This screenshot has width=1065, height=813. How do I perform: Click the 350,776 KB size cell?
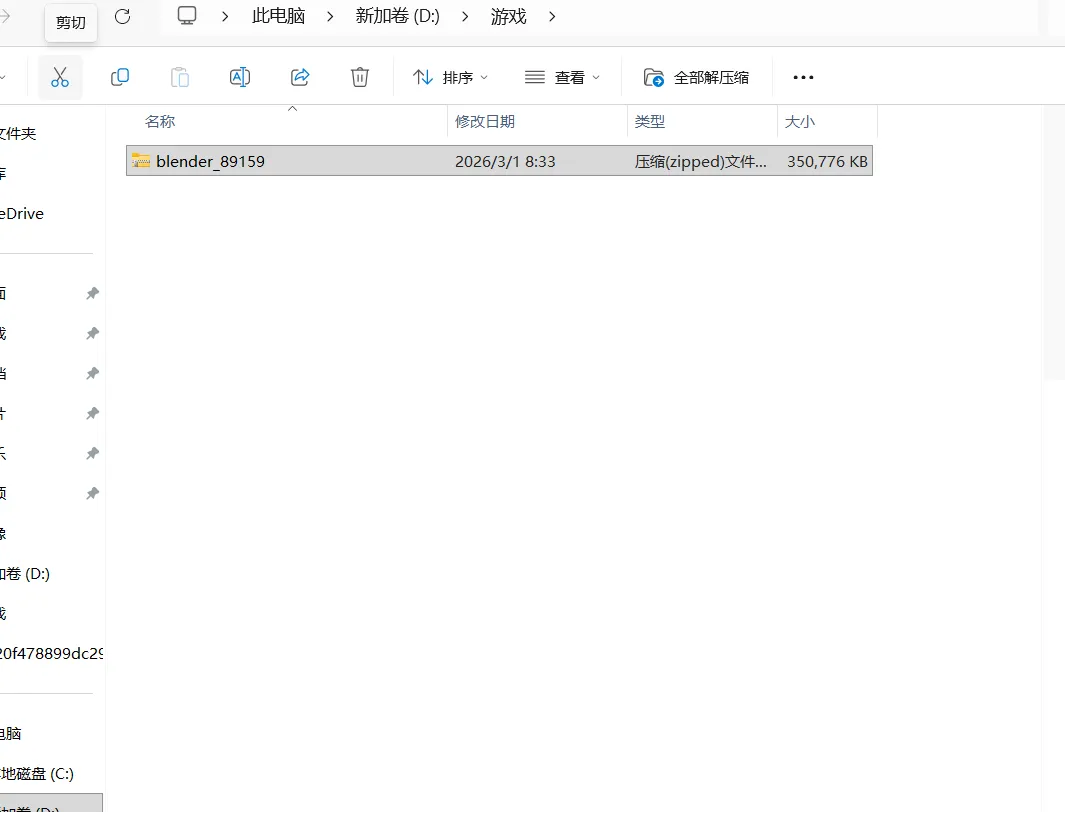tap(827, 162)
